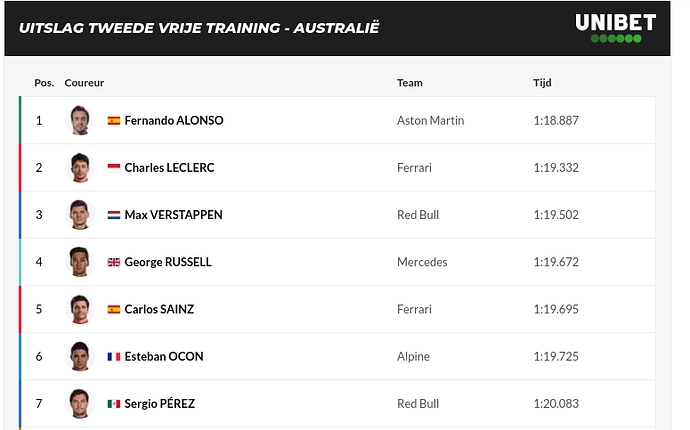Click Esteban Ocon's driver portrait
Screen dimensions: 690x430
[x=80, y=356]
